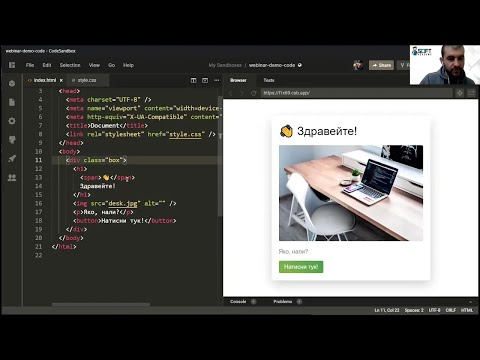Open the File menu
The width and height of the screenshot is (480, 360).
coord(30,65)
